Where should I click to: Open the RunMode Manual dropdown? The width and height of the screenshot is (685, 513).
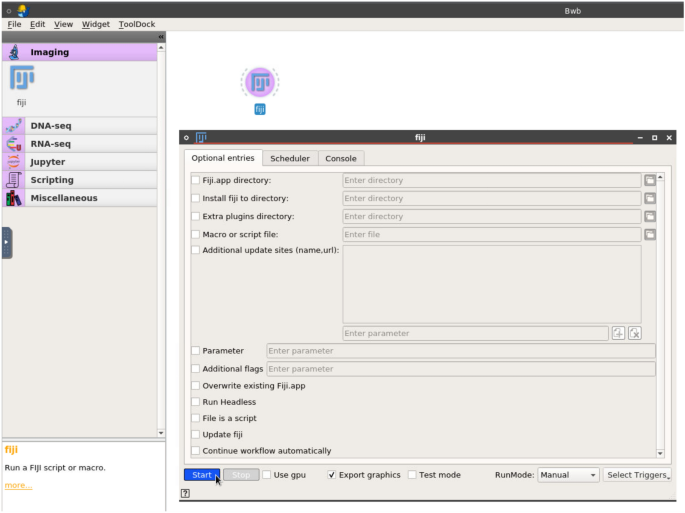567,475
